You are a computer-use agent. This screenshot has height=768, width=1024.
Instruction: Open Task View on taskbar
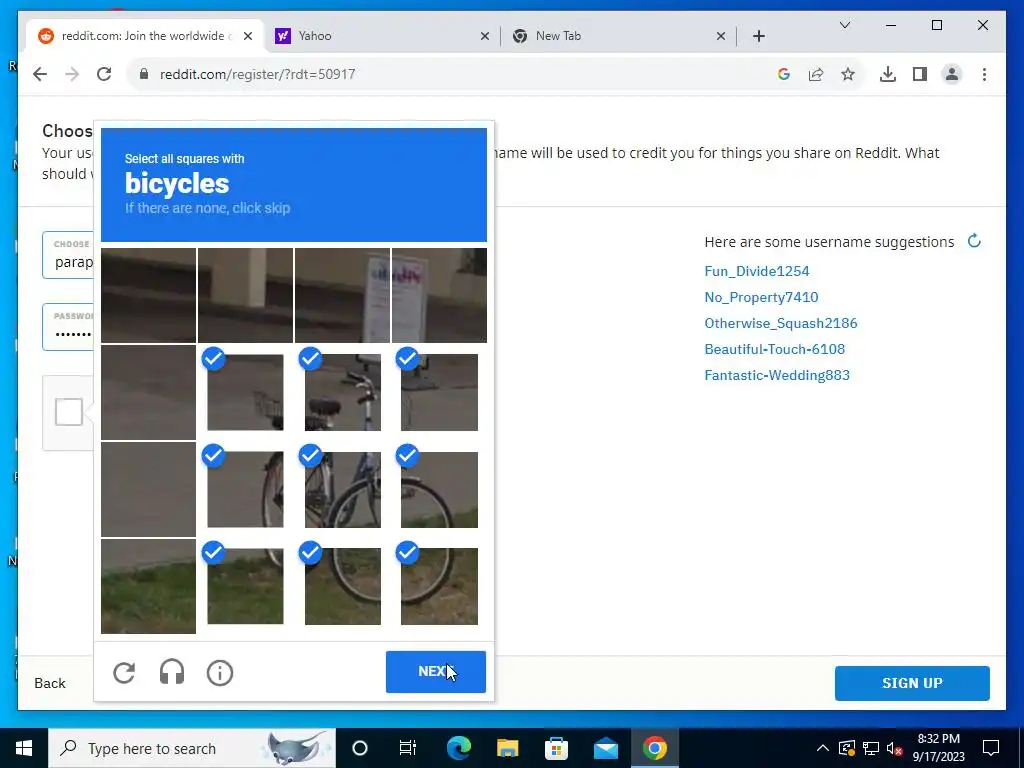408,748
